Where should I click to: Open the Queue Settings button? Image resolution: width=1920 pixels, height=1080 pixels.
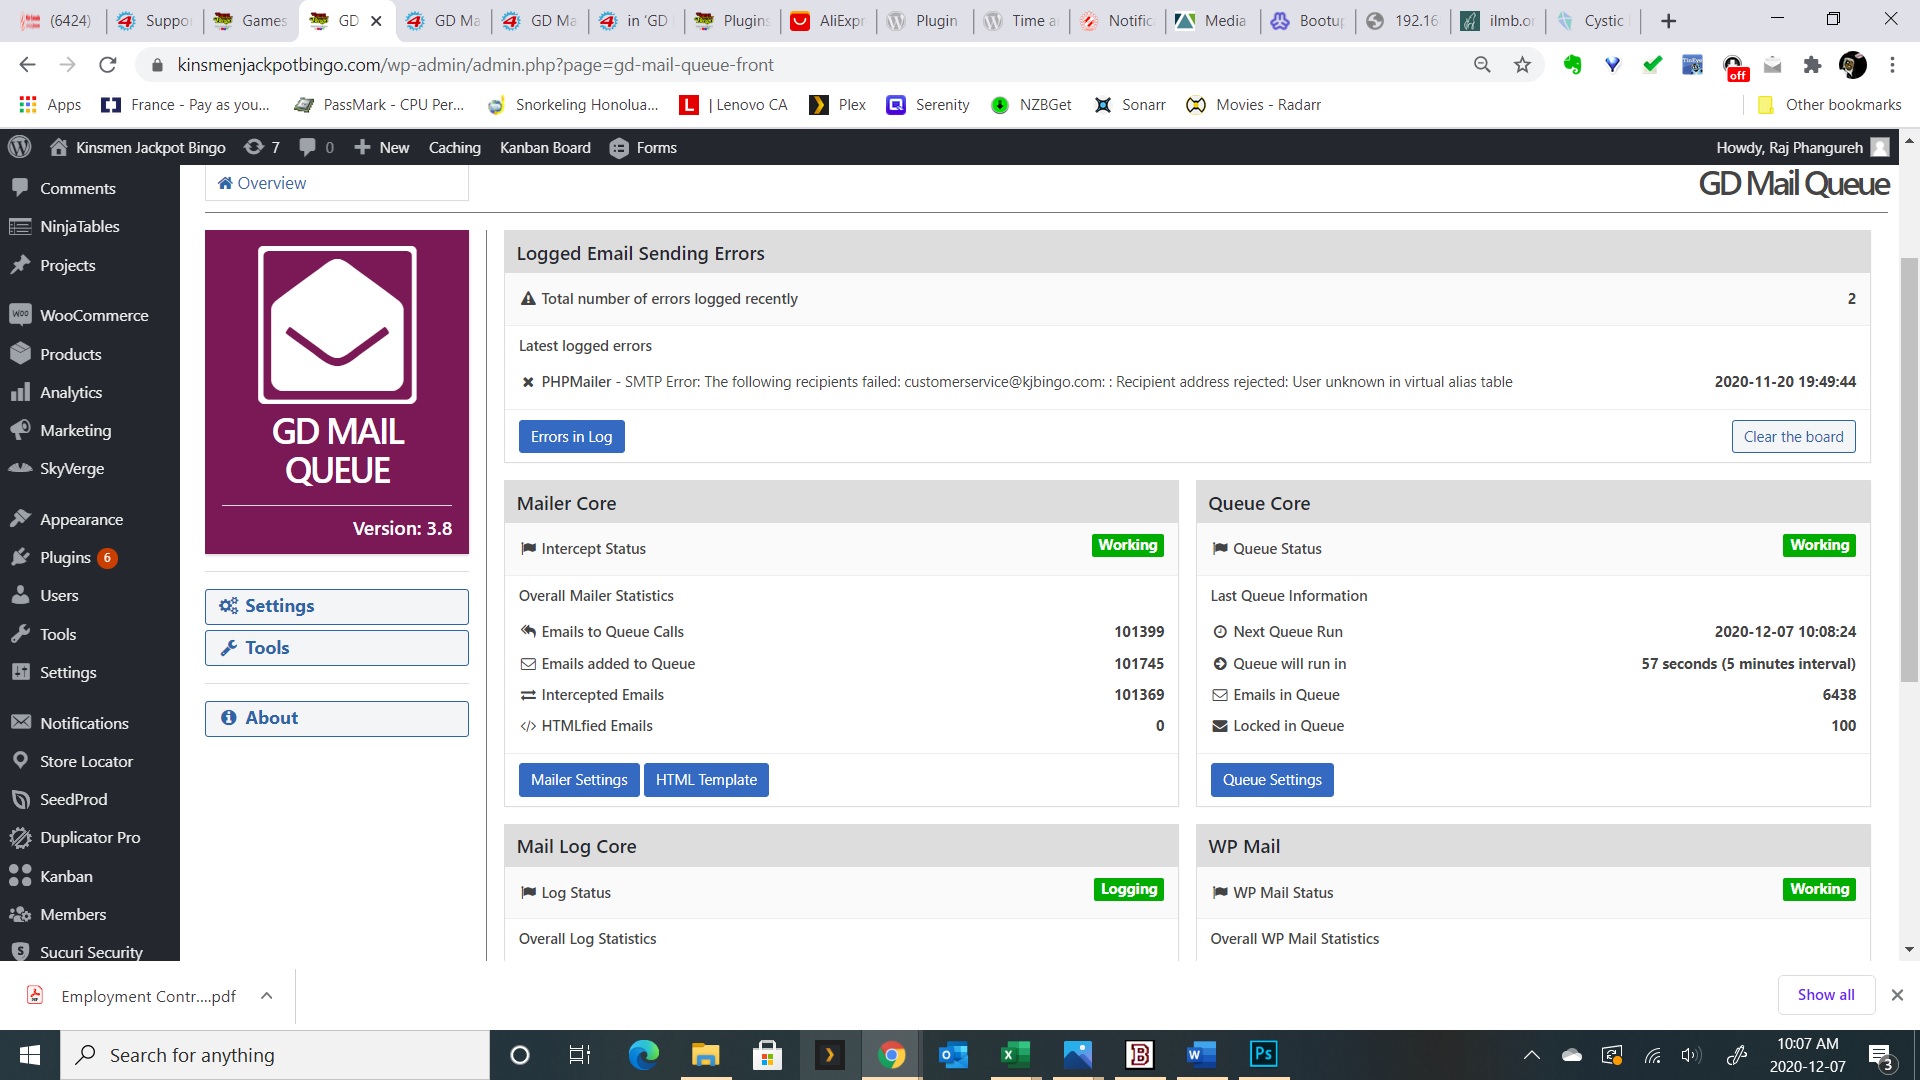pyautogui.click(x=1271, y=780)
